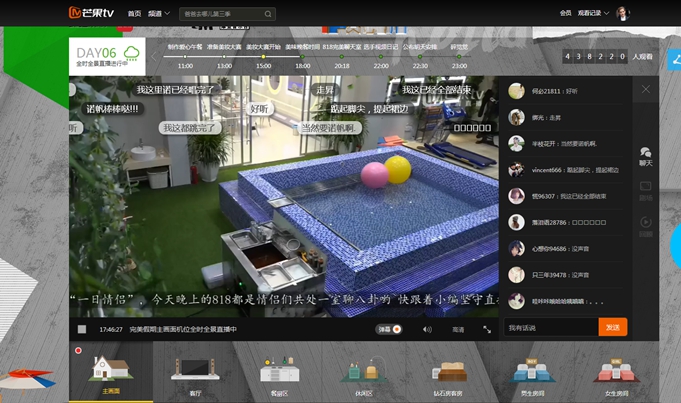Screen dimensions: 681x403
Task: Open the 聊天 chat panel tab
Action: [x=645, y=156]
